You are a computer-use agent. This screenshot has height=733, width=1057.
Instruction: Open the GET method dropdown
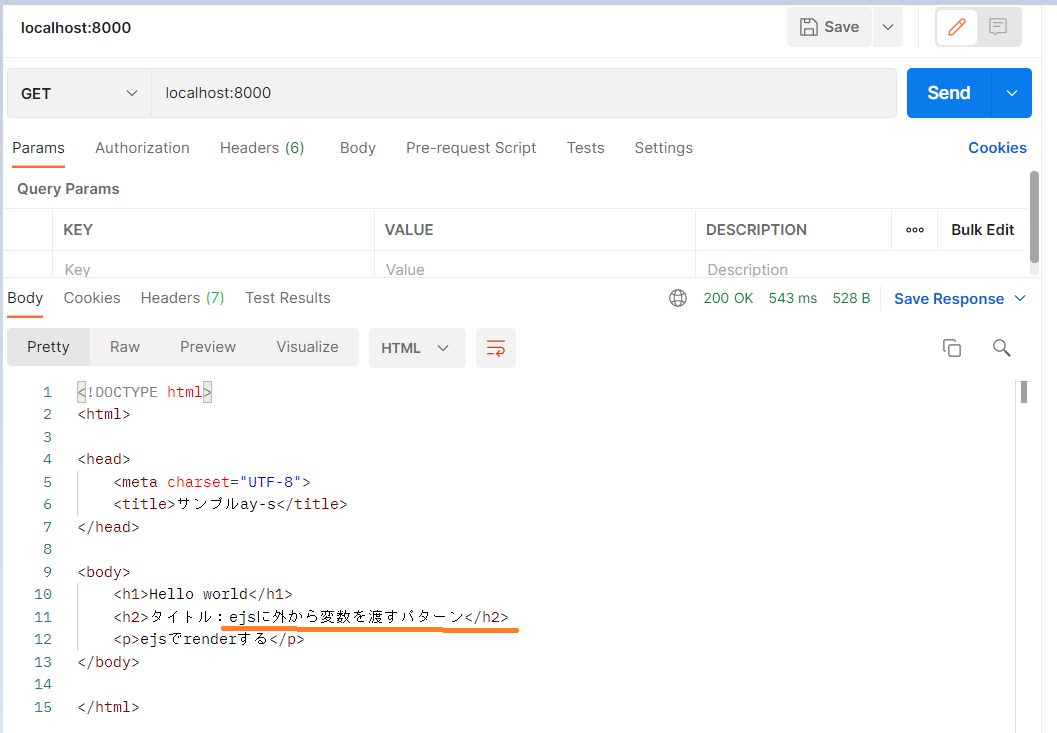coord(79,93)
